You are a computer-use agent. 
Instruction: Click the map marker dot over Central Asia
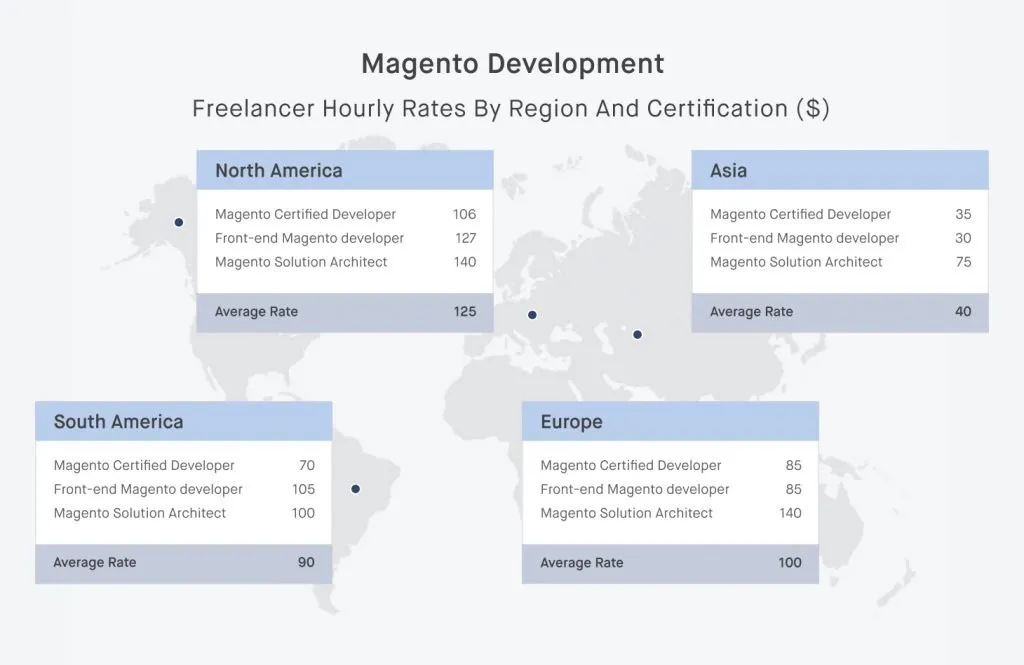[637, 334]
